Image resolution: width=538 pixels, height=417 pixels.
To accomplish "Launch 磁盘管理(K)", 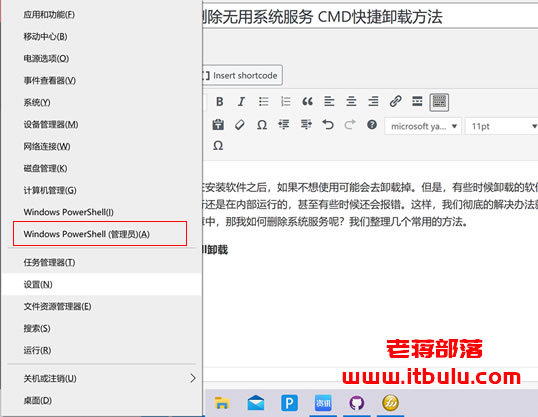I will 102,169.
